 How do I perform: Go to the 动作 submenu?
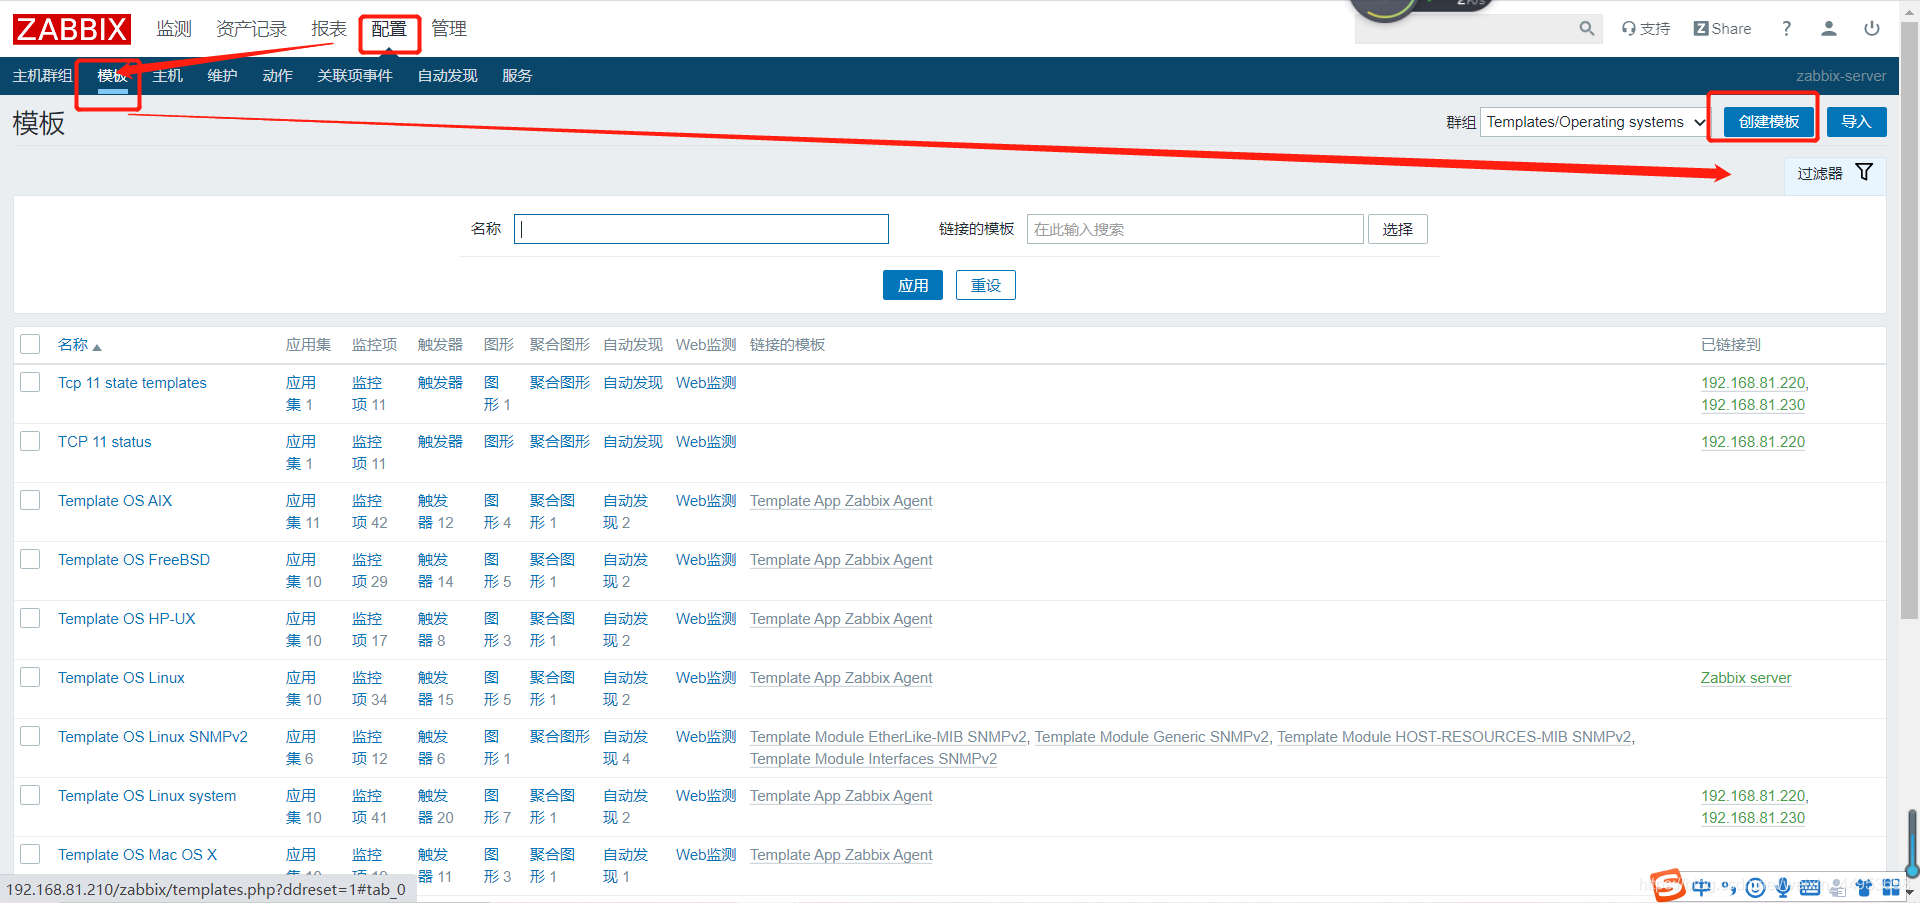point(277,76)
